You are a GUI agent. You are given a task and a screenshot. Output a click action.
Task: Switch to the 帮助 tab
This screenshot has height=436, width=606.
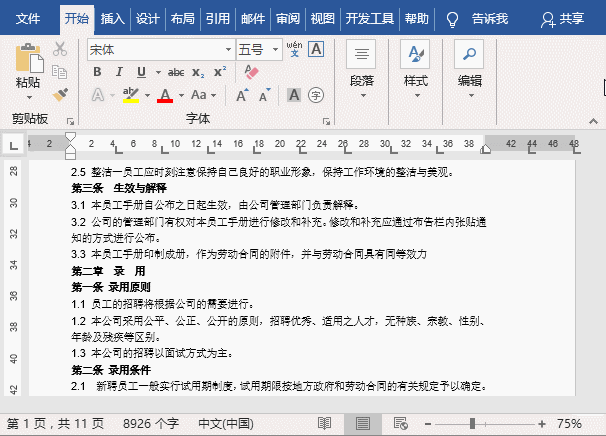click(417, 18)
